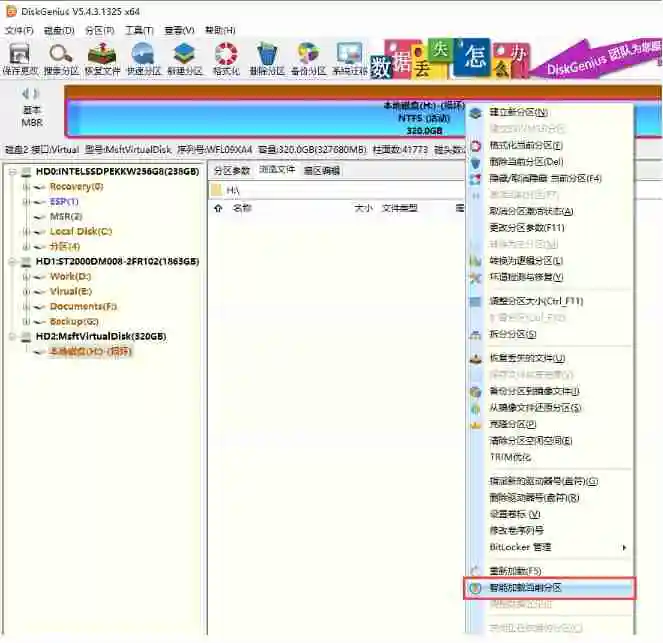Open the 文件(F) menu

pos(19,30)
